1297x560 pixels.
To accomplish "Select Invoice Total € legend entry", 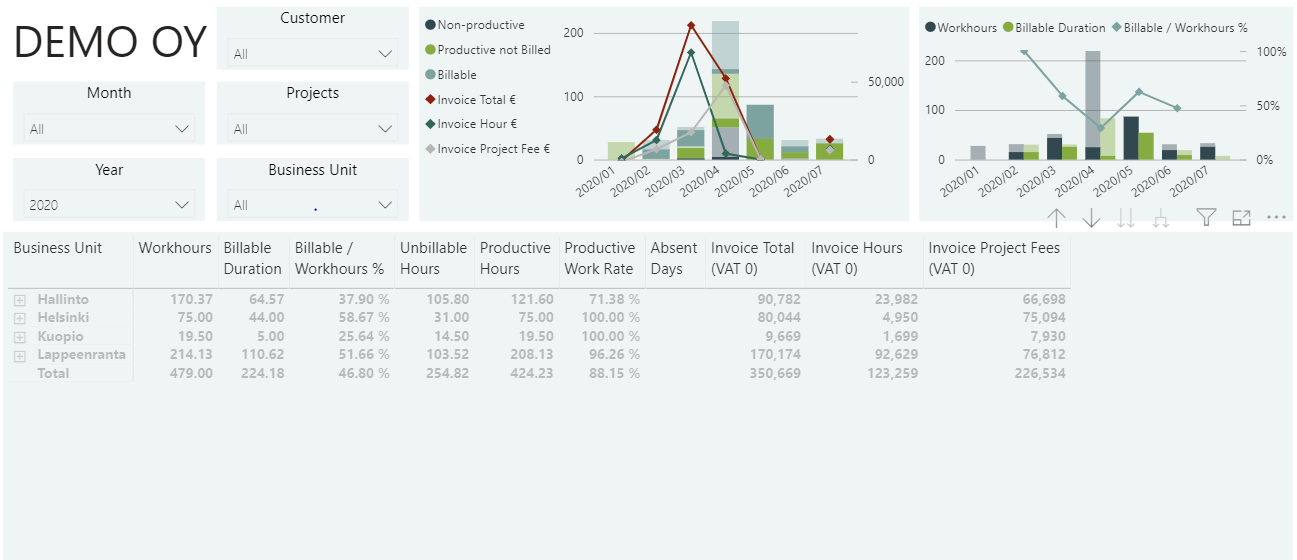I will pyautogui.click(x=476, y=100).
